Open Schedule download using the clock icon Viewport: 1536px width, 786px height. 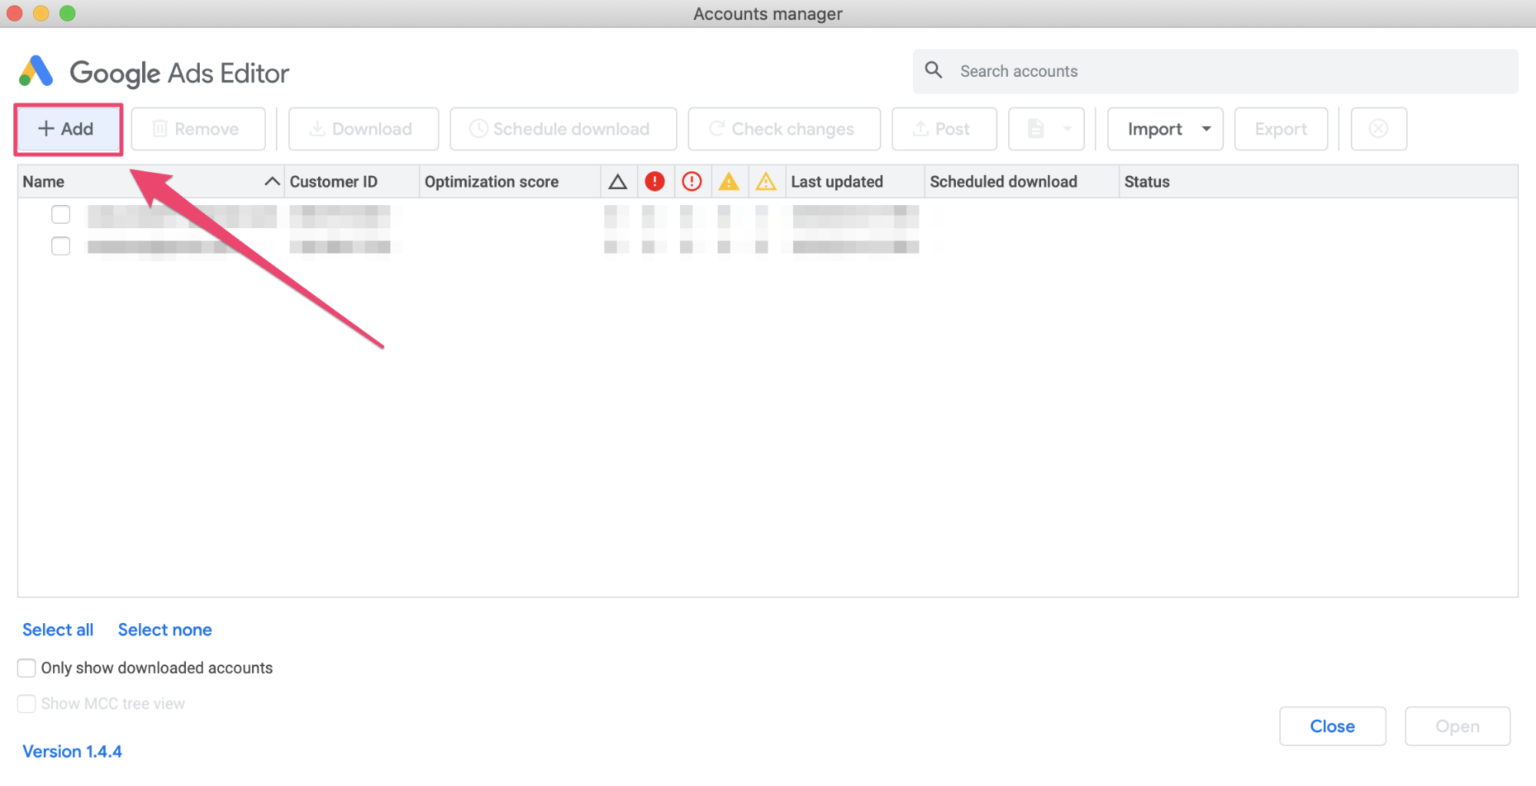pos(480,128)
